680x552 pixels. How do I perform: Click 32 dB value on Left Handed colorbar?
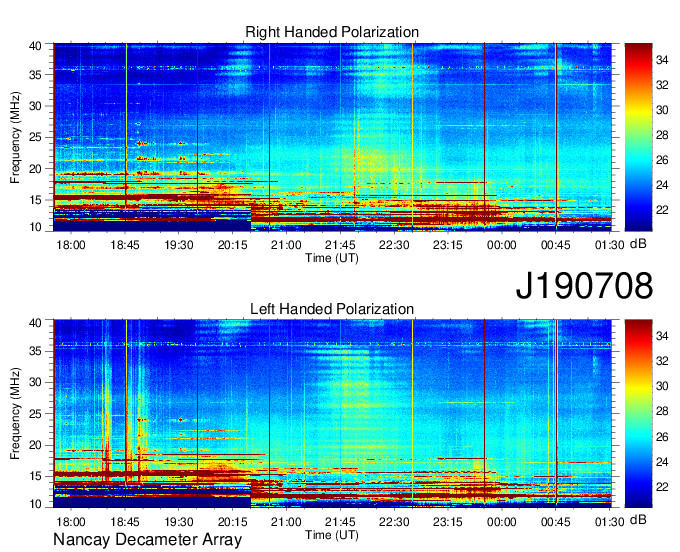coord(662,361)
